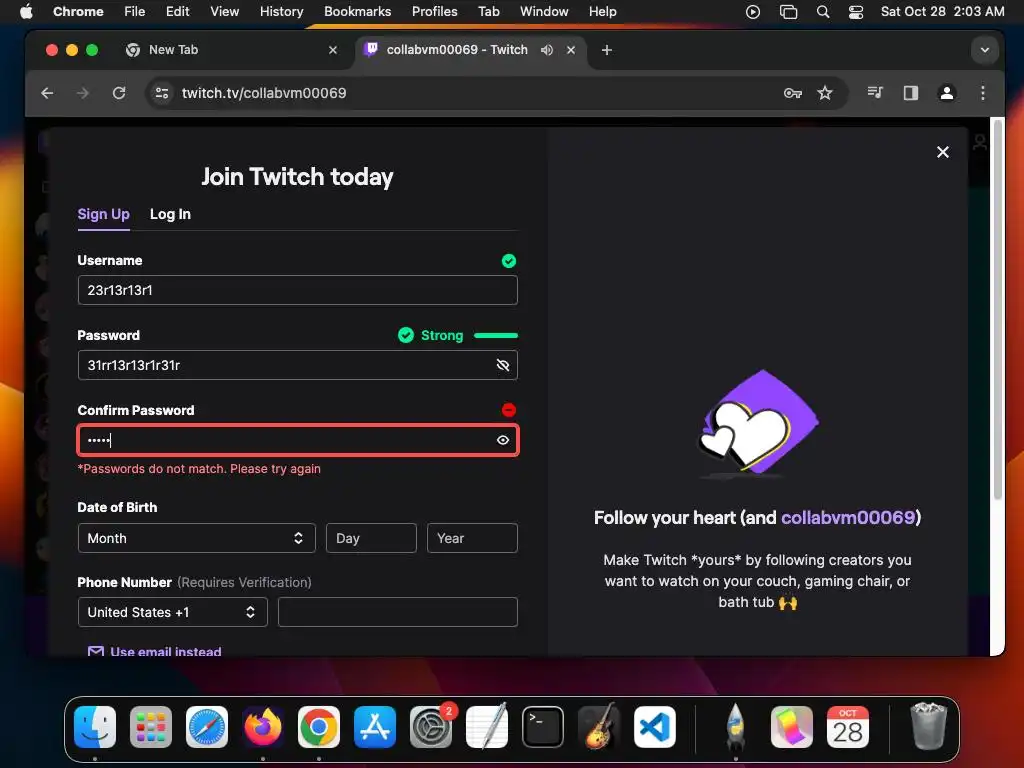Open the Month dropdown

click(x=196, y=538)
